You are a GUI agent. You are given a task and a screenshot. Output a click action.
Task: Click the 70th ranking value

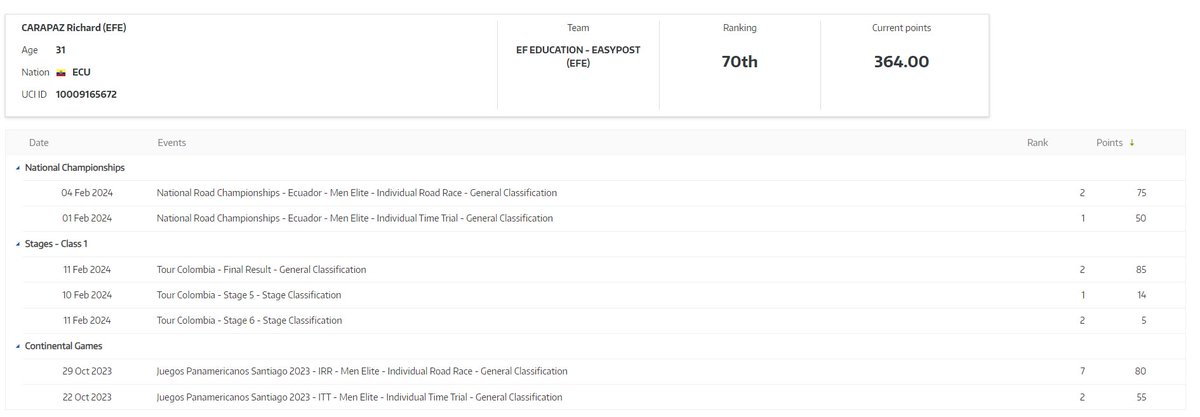tap(740, 62)
